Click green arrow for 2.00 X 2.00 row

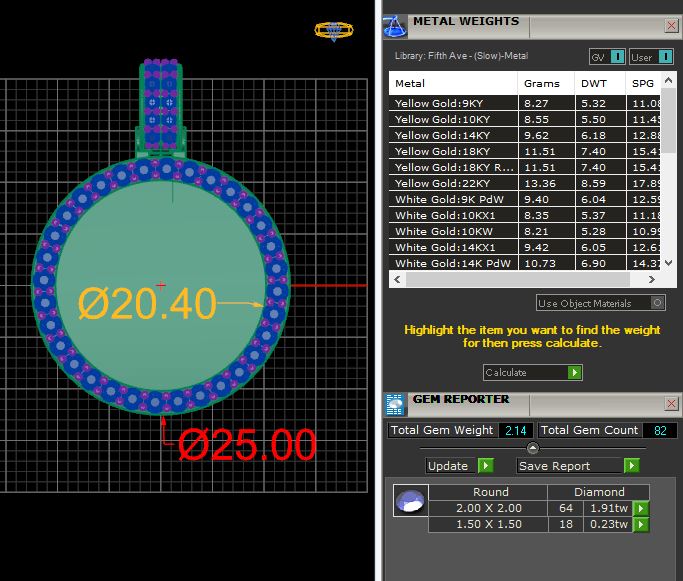click(641, 509)
